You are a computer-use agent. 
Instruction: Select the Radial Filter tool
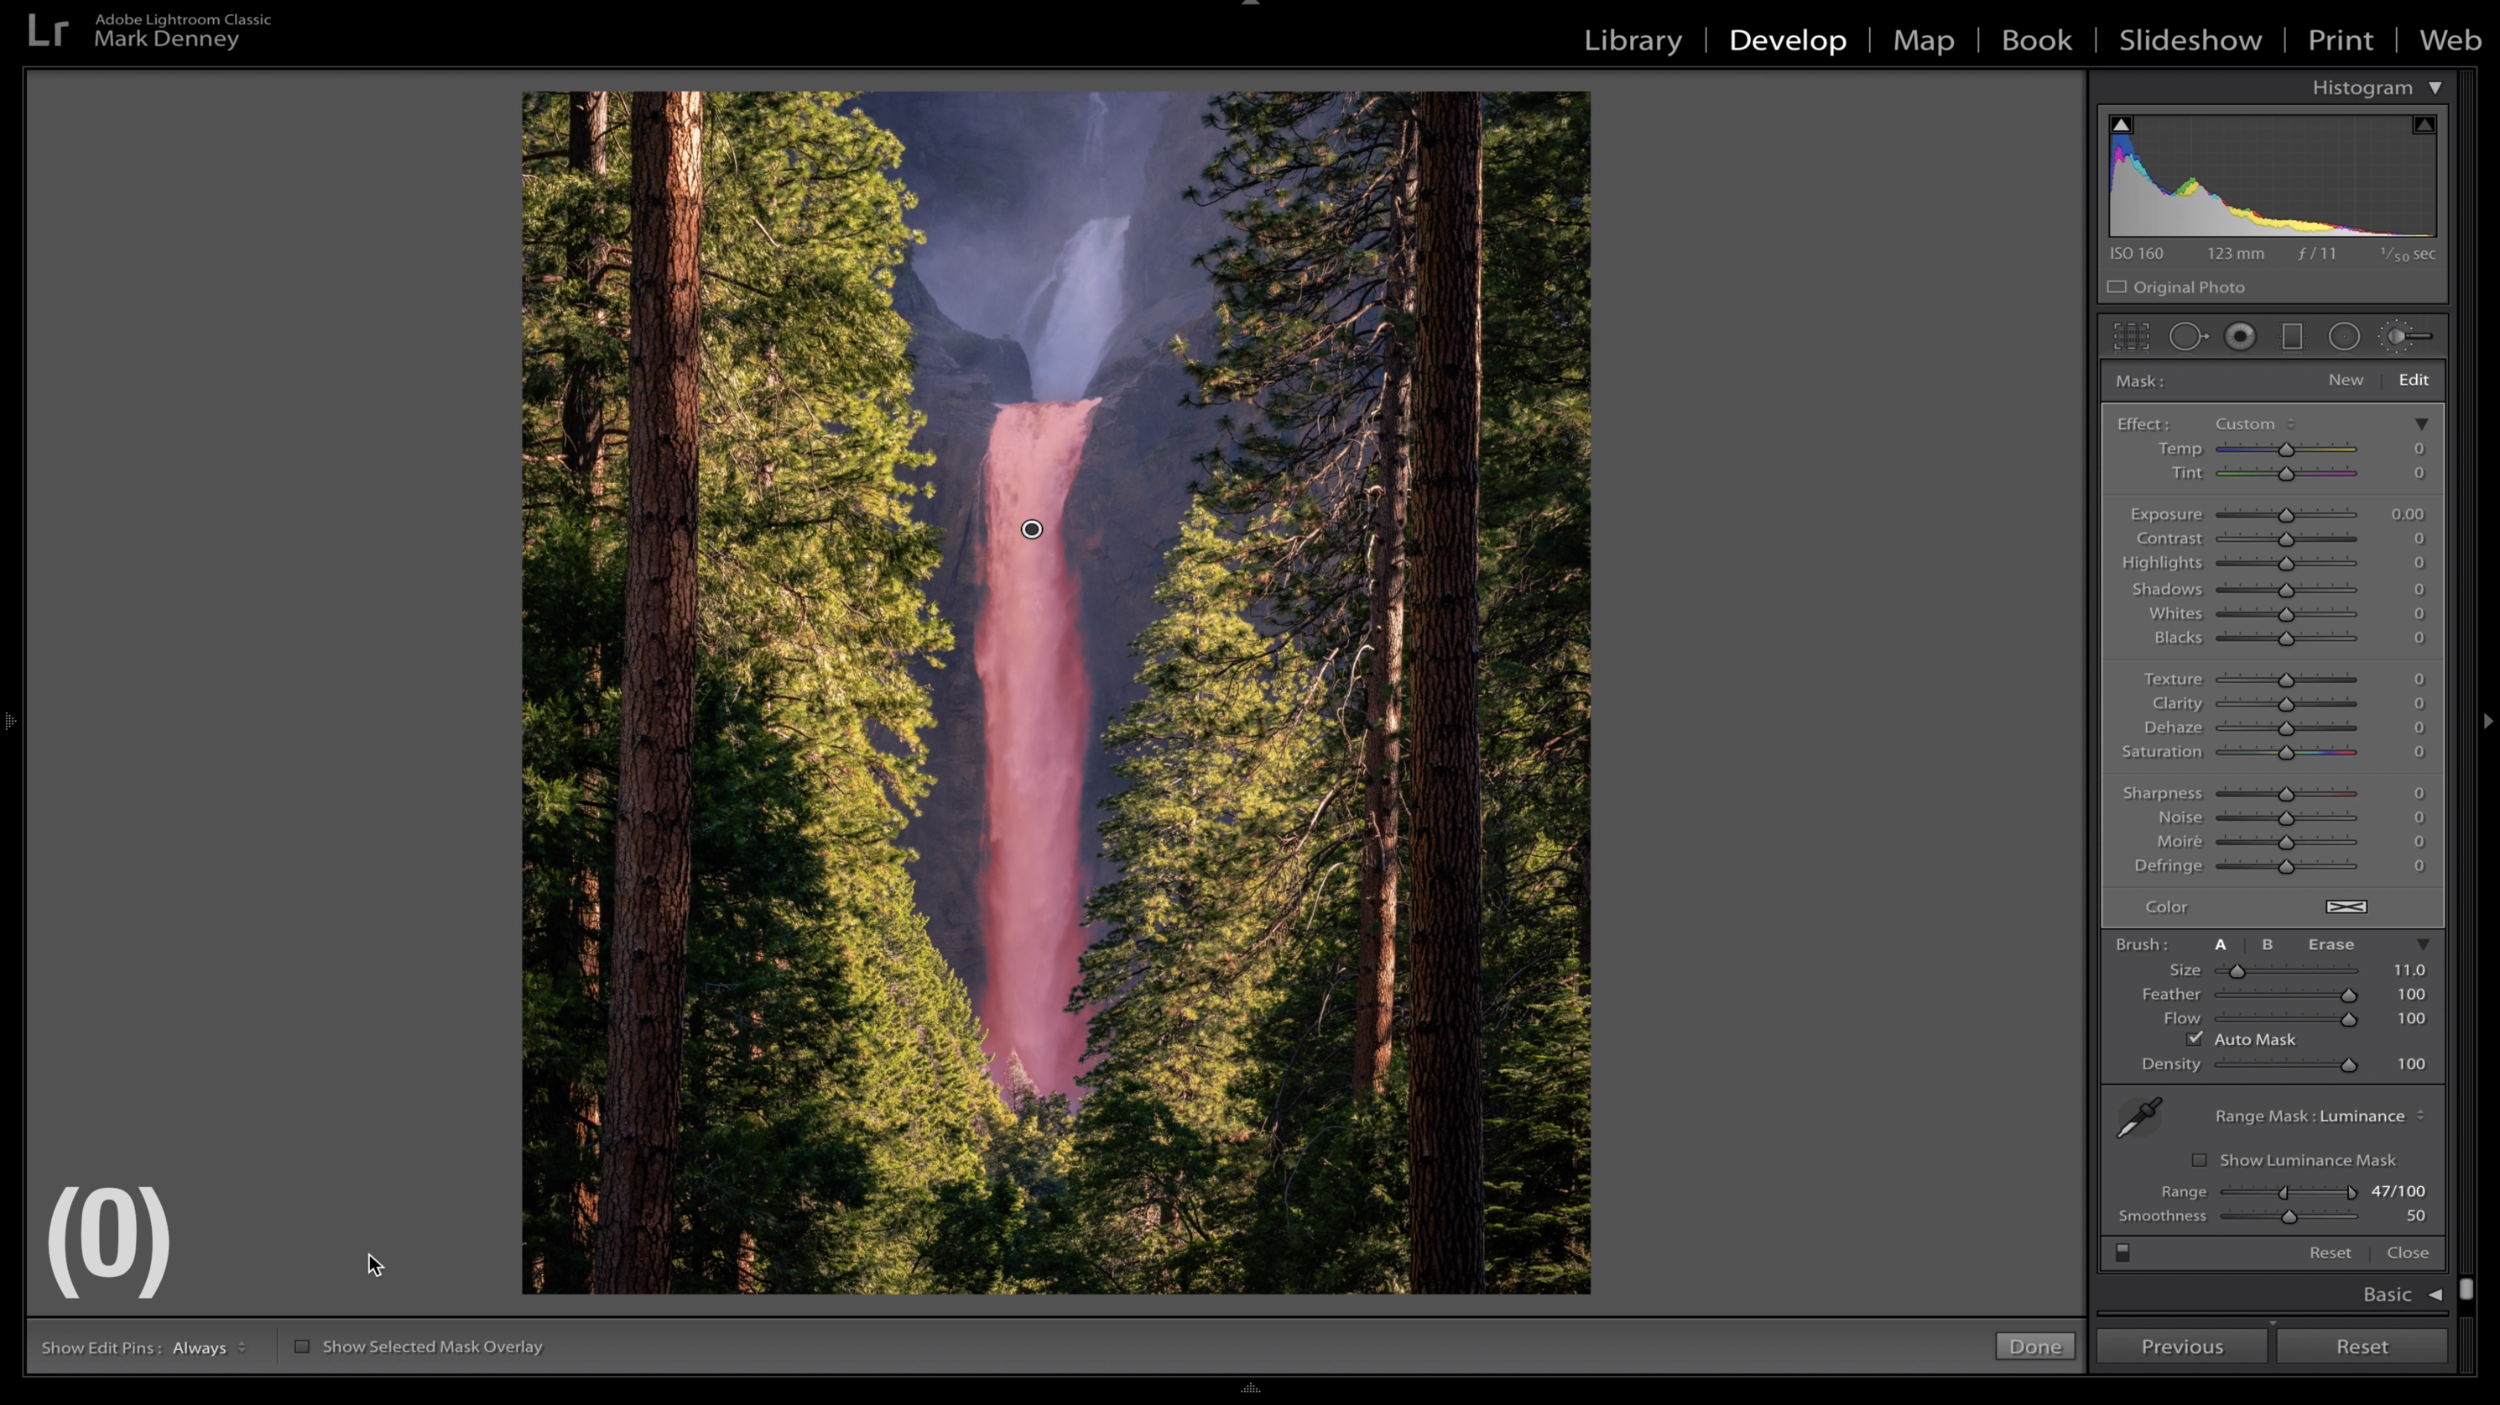tap(2343, 337)
